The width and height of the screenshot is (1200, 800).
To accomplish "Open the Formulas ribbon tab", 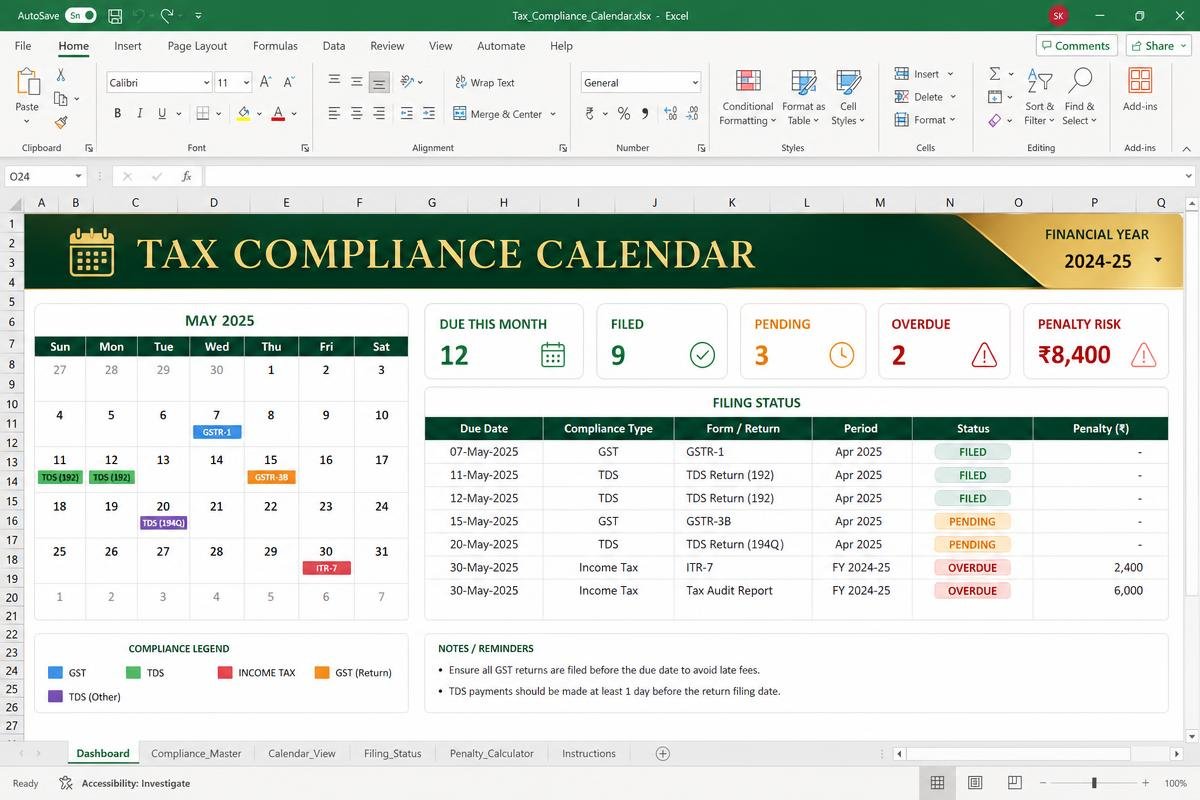I will [x=275, y=46].
